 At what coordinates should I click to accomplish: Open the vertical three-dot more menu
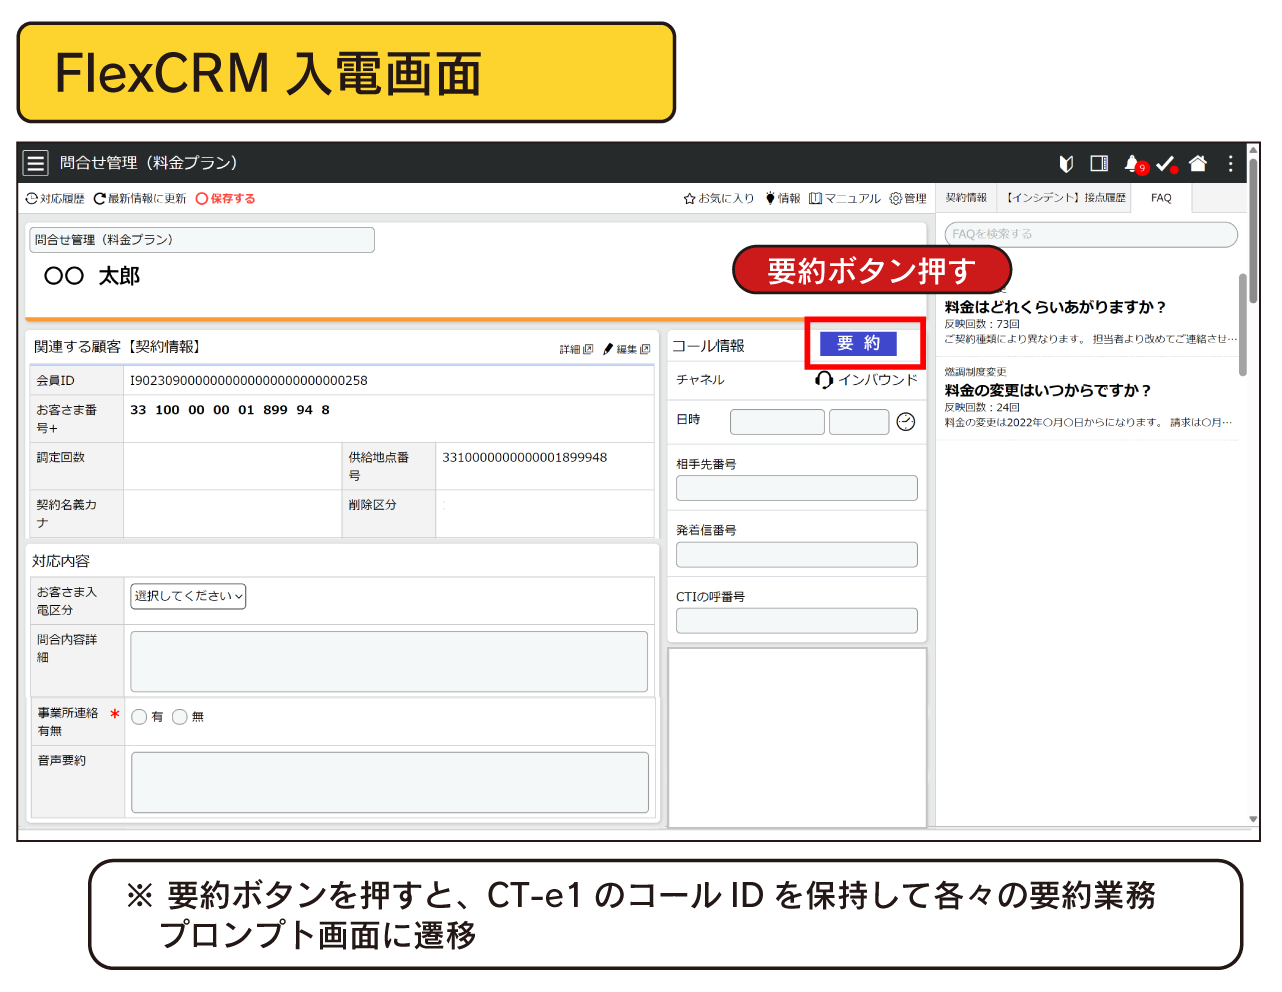1231,163
